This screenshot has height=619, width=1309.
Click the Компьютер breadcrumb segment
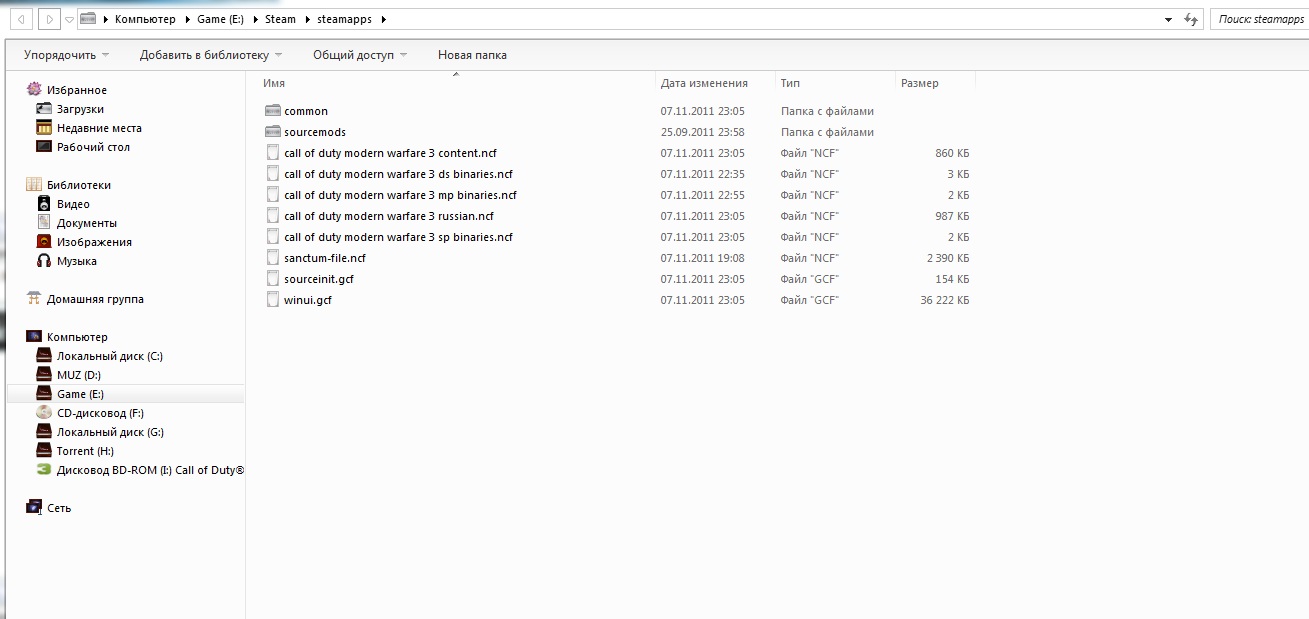tap(145, 19)
